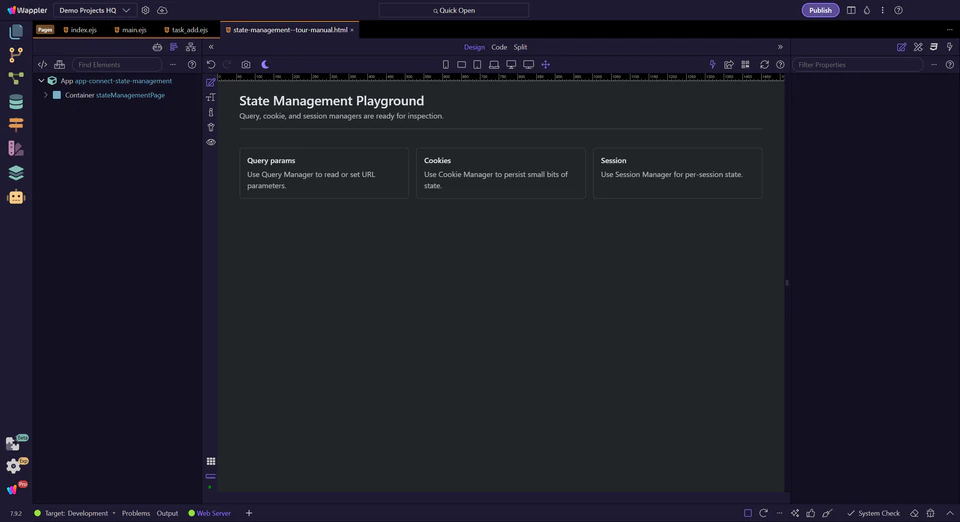This screenshot has height=522, width=960.
Task: Switch to Split view
Action: click(520, 47)
